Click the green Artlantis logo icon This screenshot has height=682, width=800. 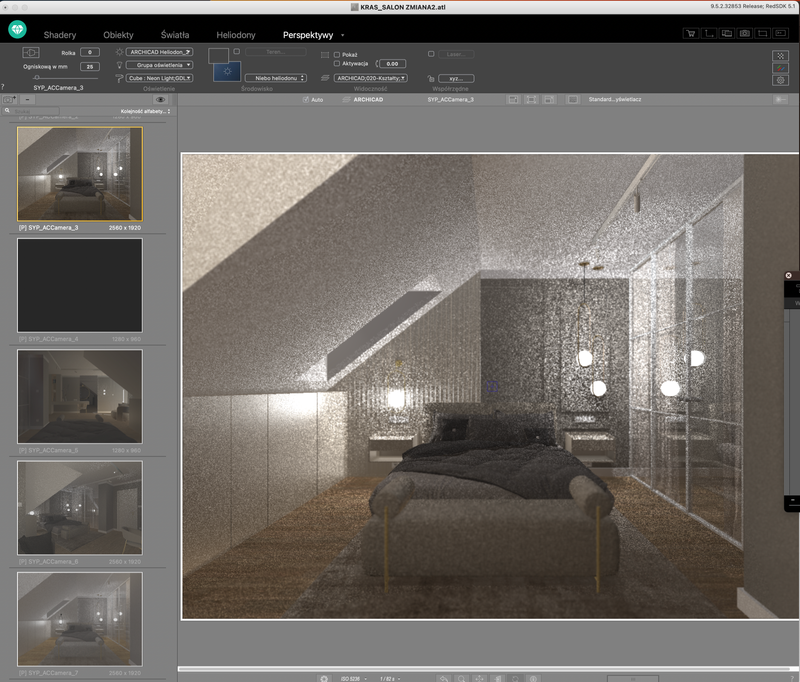point(17,29)
